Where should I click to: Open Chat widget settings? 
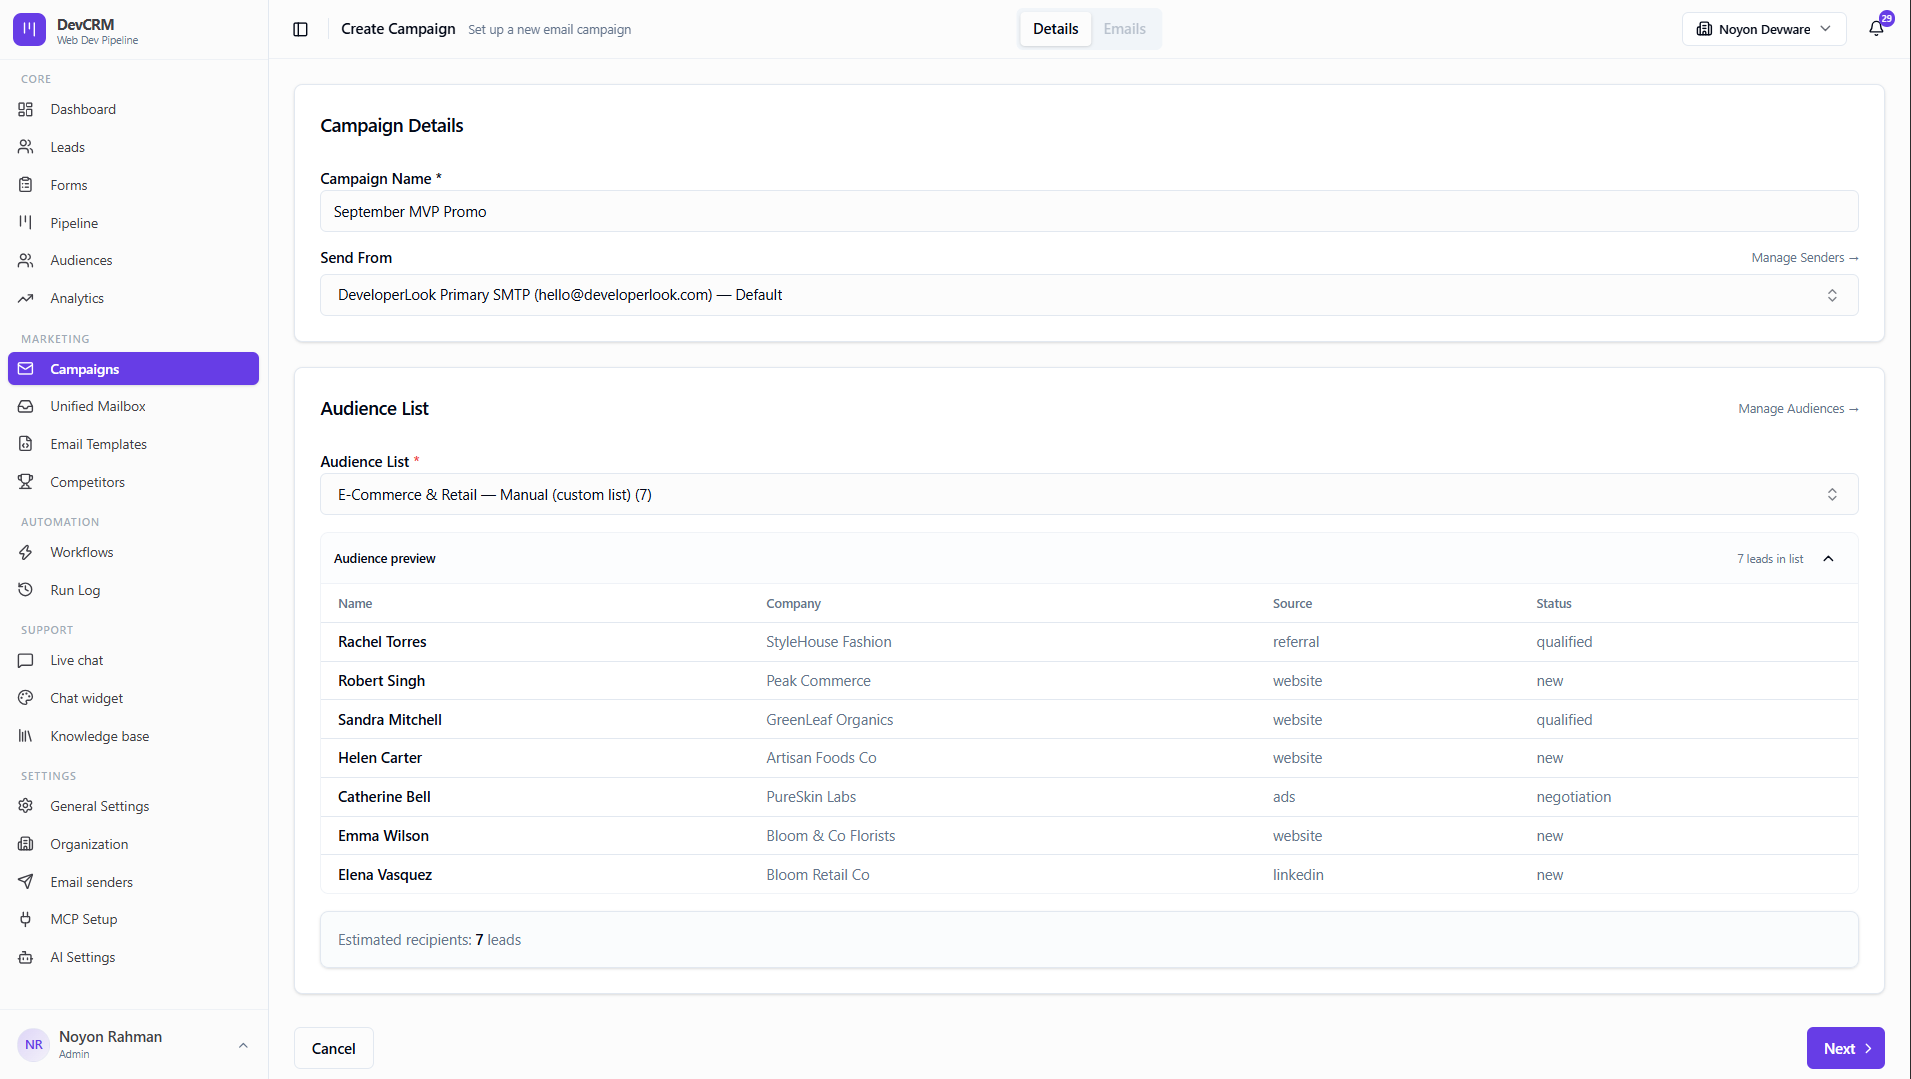(133, 698)
